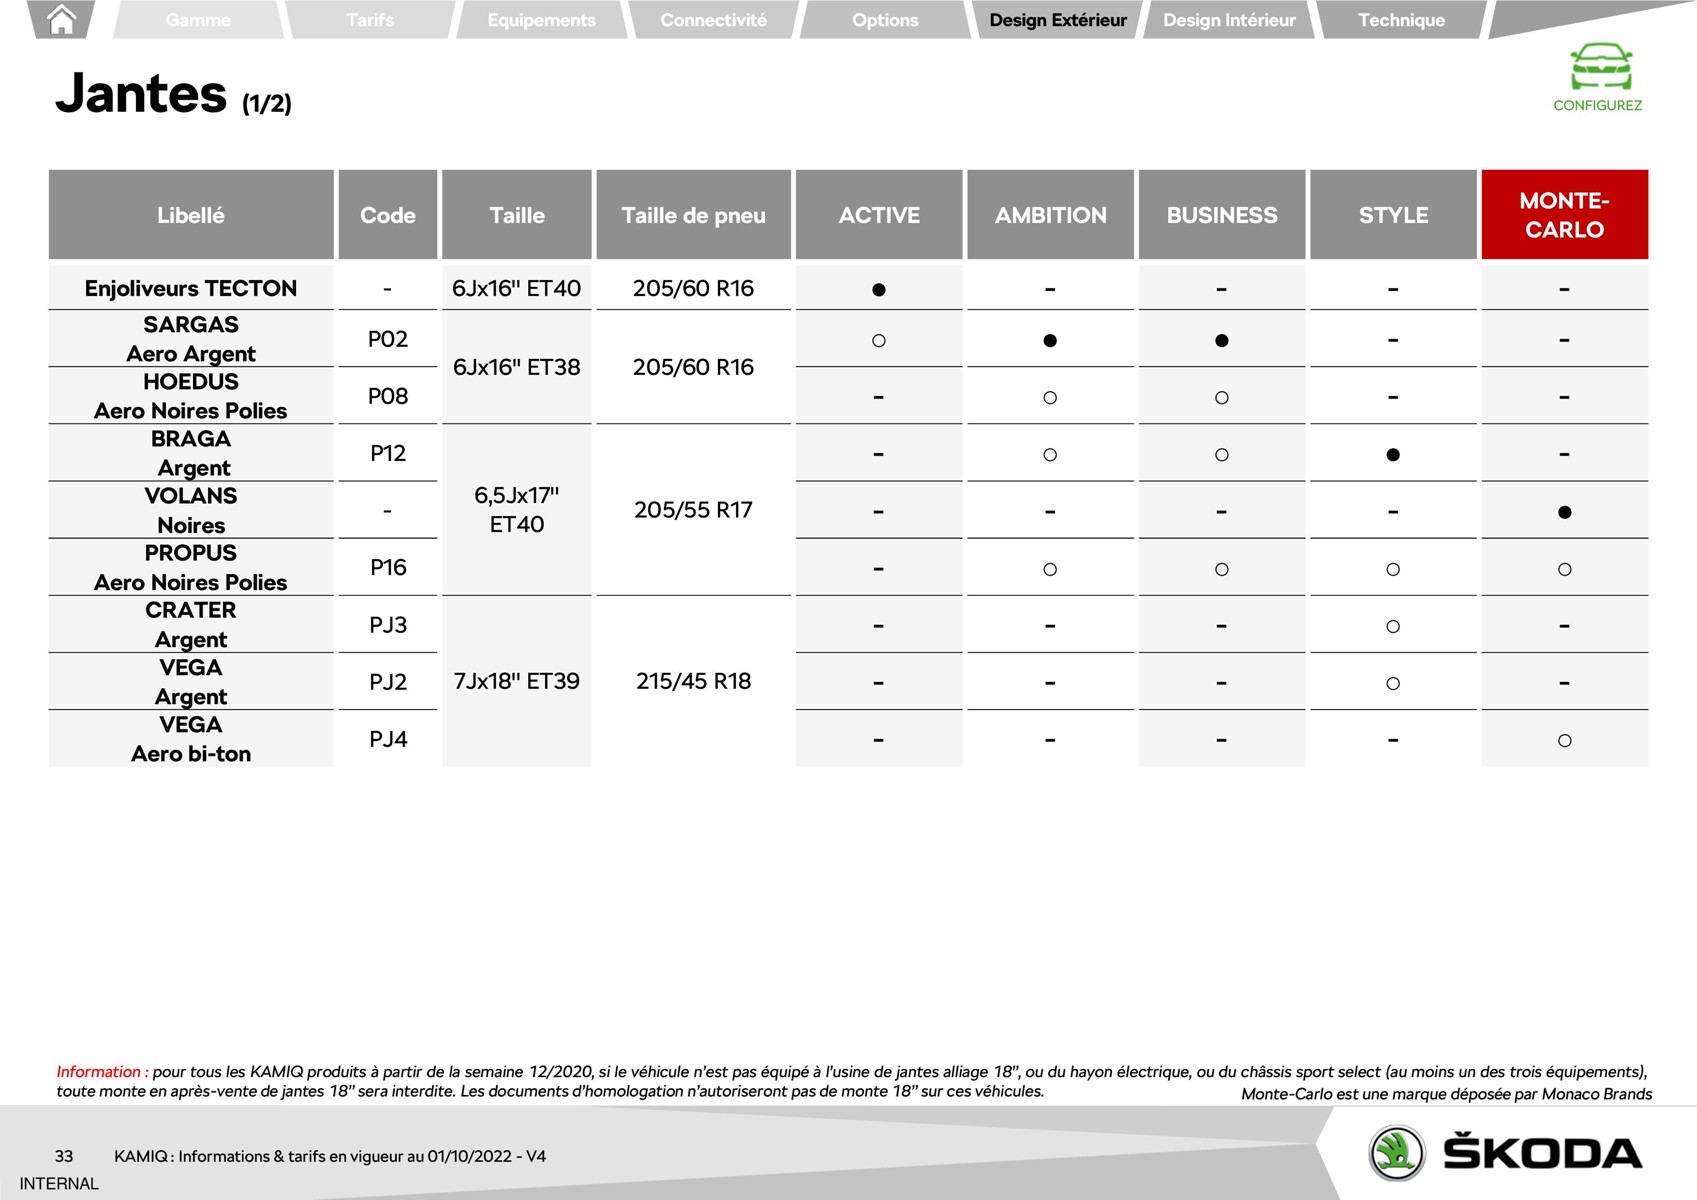The width and height of the screenshot is (1697, 1200).
Task: Click filled dot for BRAGA under STYLE
Action: point(1393,455)
